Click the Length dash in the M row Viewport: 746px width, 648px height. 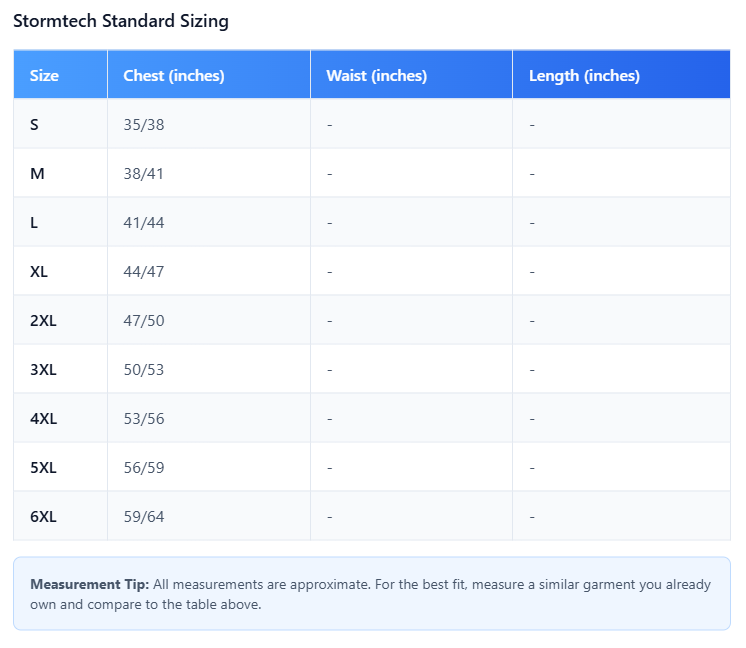coord(532,174)
